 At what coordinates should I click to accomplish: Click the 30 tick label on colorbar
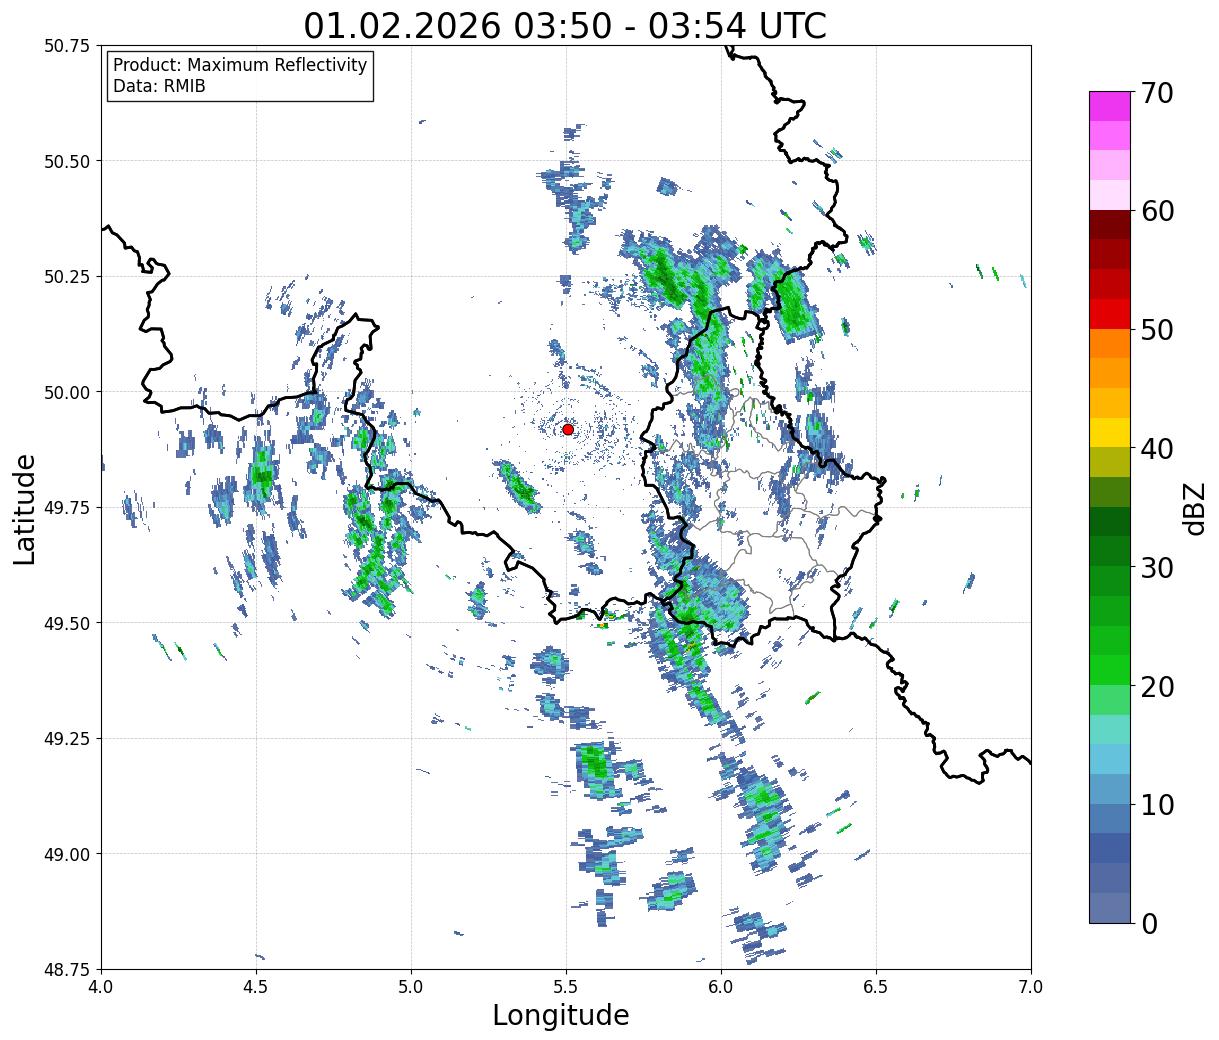tap(1158, 567)
